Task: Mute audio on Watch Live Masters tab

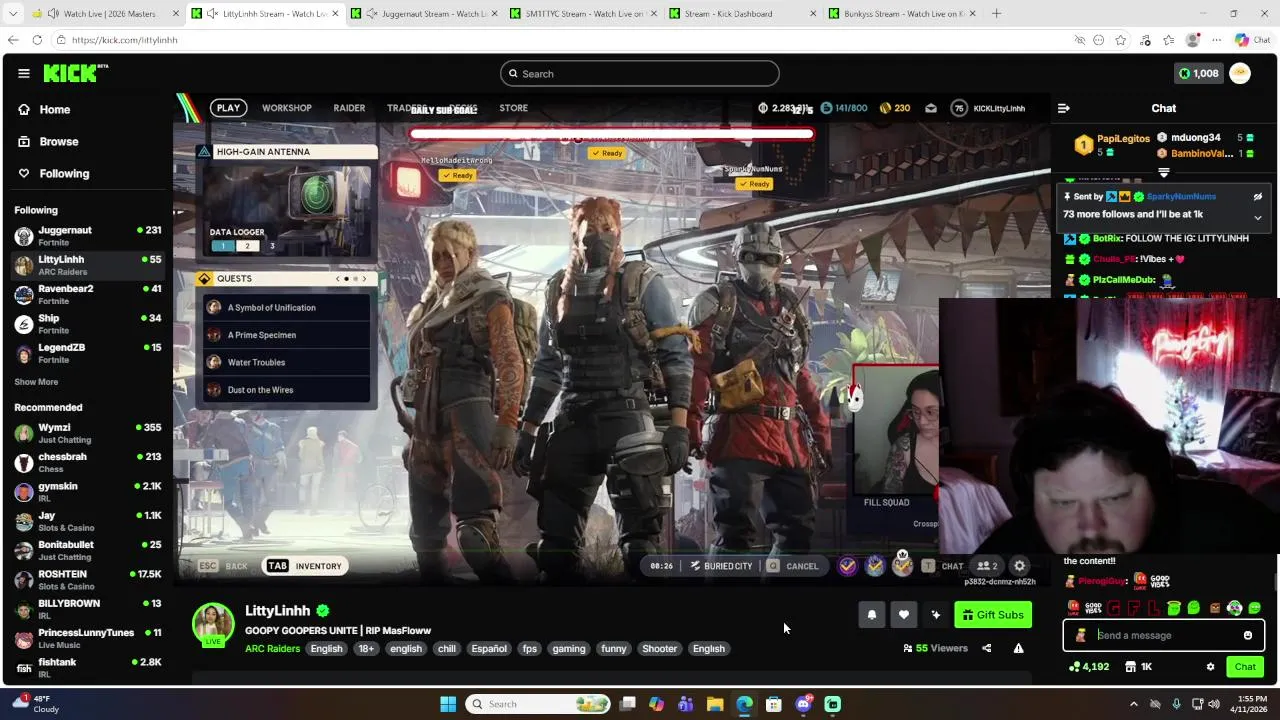Action: tap(52, 14)
